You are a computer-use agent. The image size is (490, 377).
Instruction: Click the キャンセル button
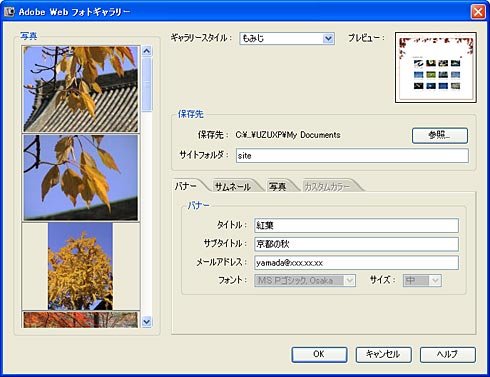click(x=383, y=354)
